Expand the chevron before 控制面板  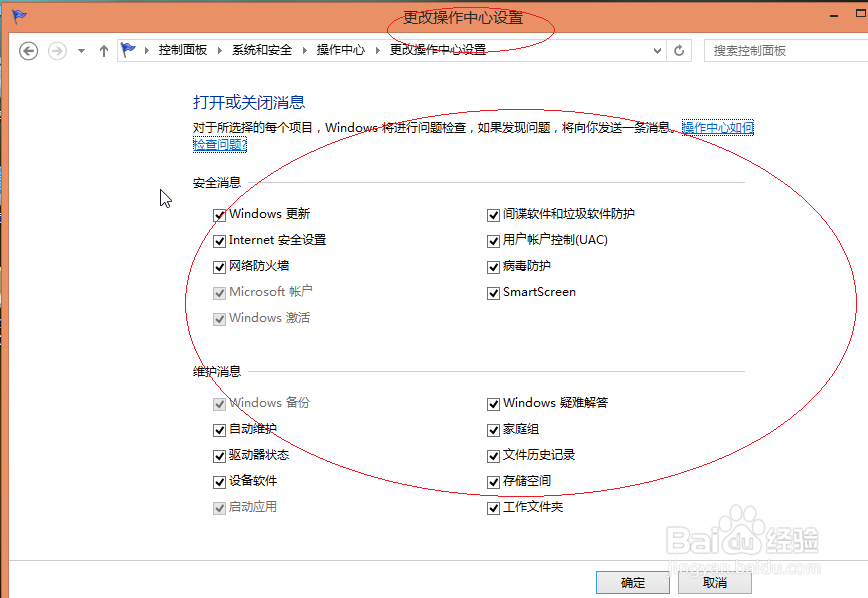pyautogui.click(x=147, y=50)
